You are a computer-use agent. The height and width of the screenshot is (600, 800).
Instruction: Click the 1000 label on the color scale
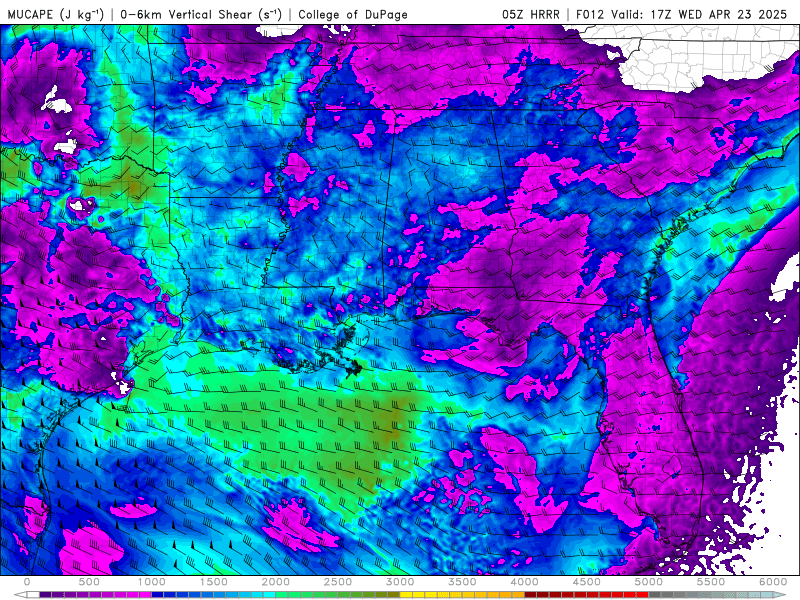click(152, 582)
